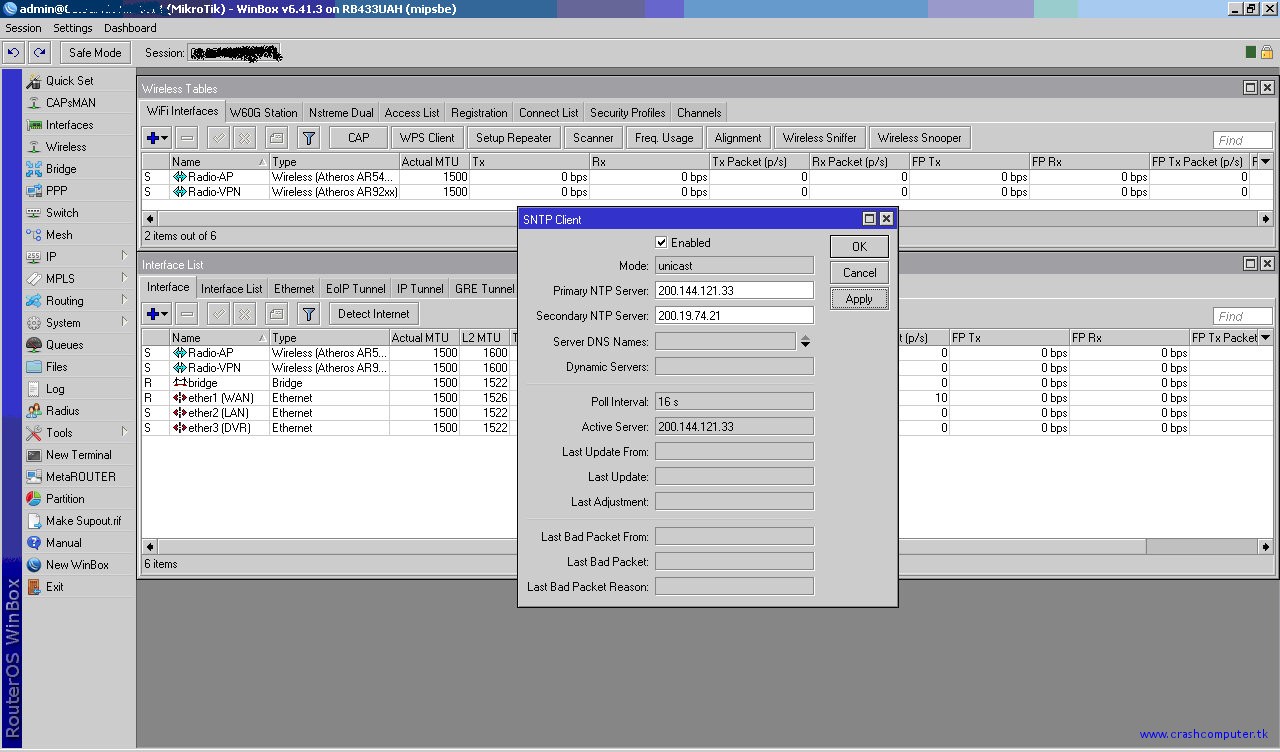Expand the MPLS submenu
The height and width of the screenshot is (752, 1280).
point(124,279)
